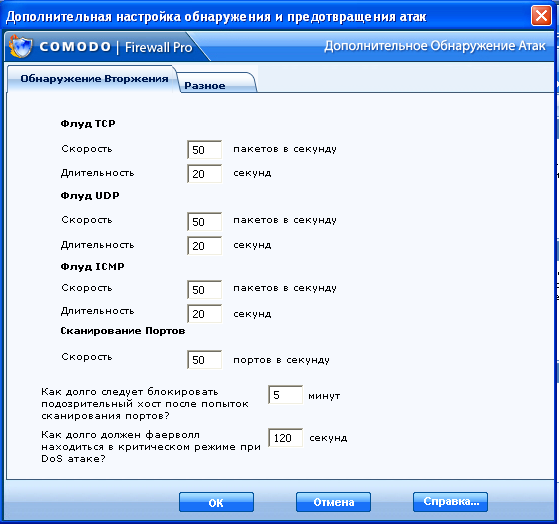Screen dimensions: 559x524
Task: Click the Дополнительное Обнаружение Атак header text
Action: [435, 46]
